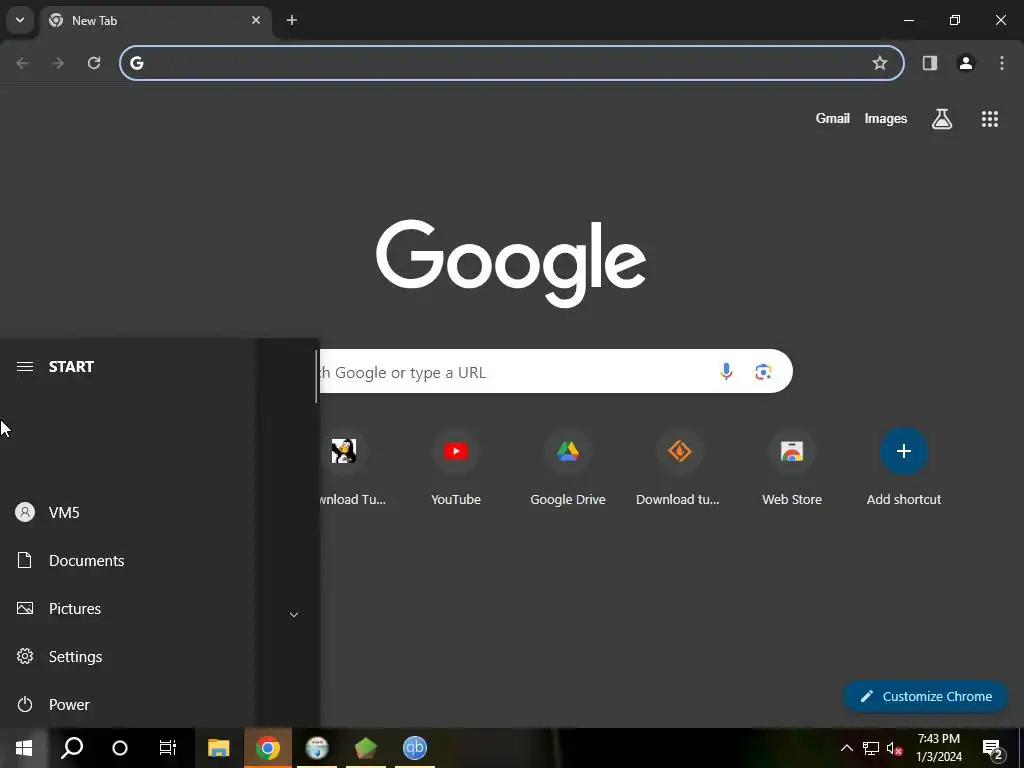Click the Google G icon in address bar
Image resolution: width=1024 pixels, height=768 pixels.
coord(136,63)
